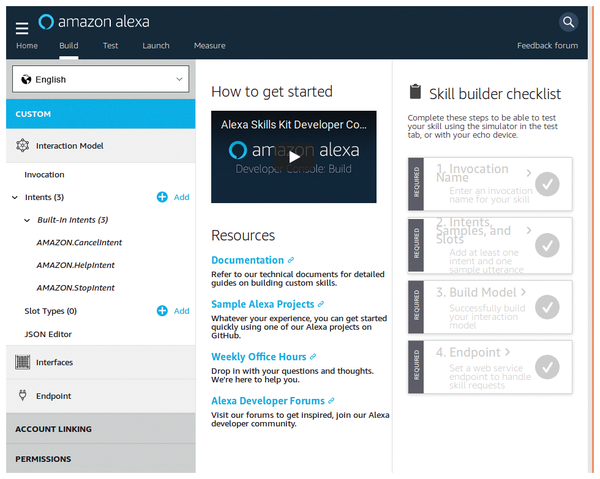Viewport: 600px width, 479px height.
Task: Click the Endpoint checklist checkmark circle
Action: click(547, 367)
